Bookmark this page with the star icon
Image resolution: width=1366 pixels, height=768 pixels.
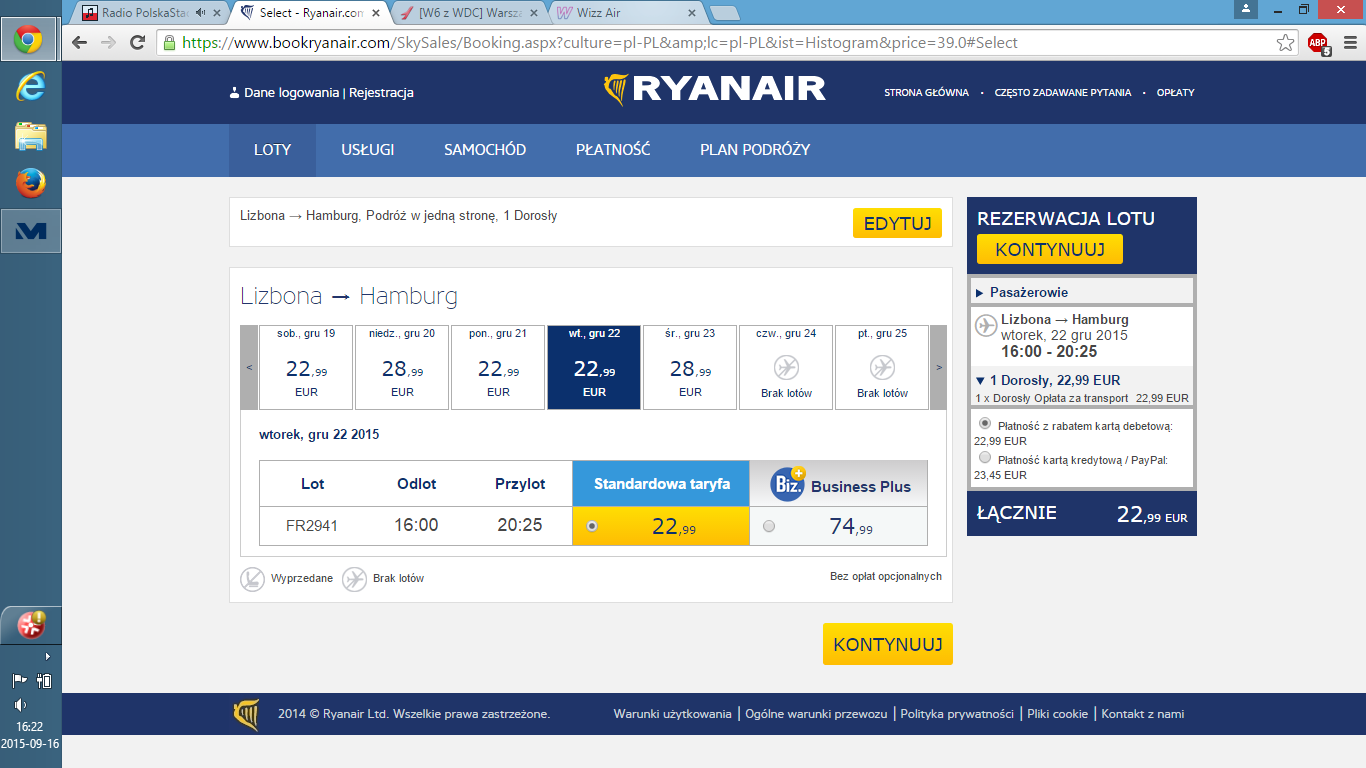tap(1286, 43)
